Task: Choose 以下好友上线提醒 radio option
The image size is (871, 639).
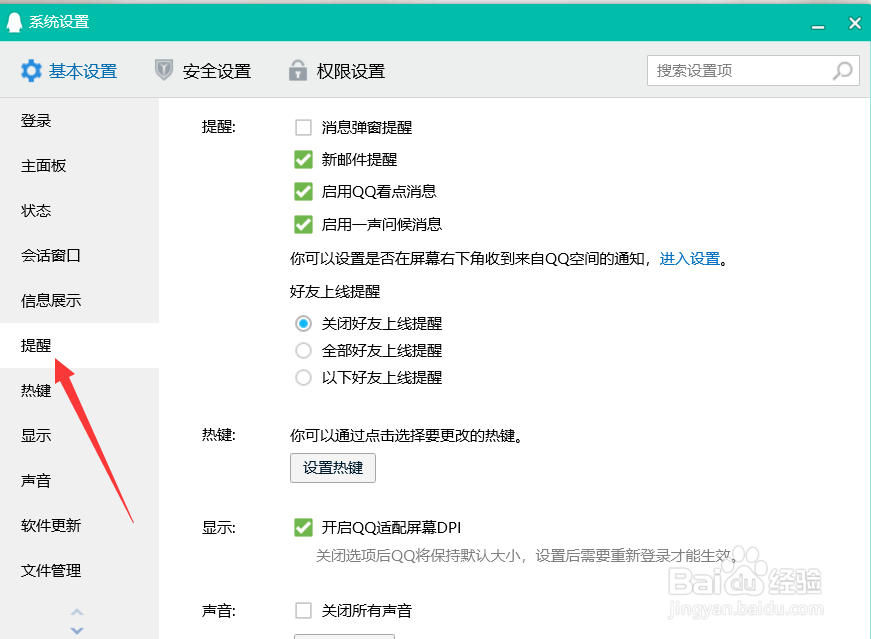Action: pyautogui.click(x=303, y=378)
